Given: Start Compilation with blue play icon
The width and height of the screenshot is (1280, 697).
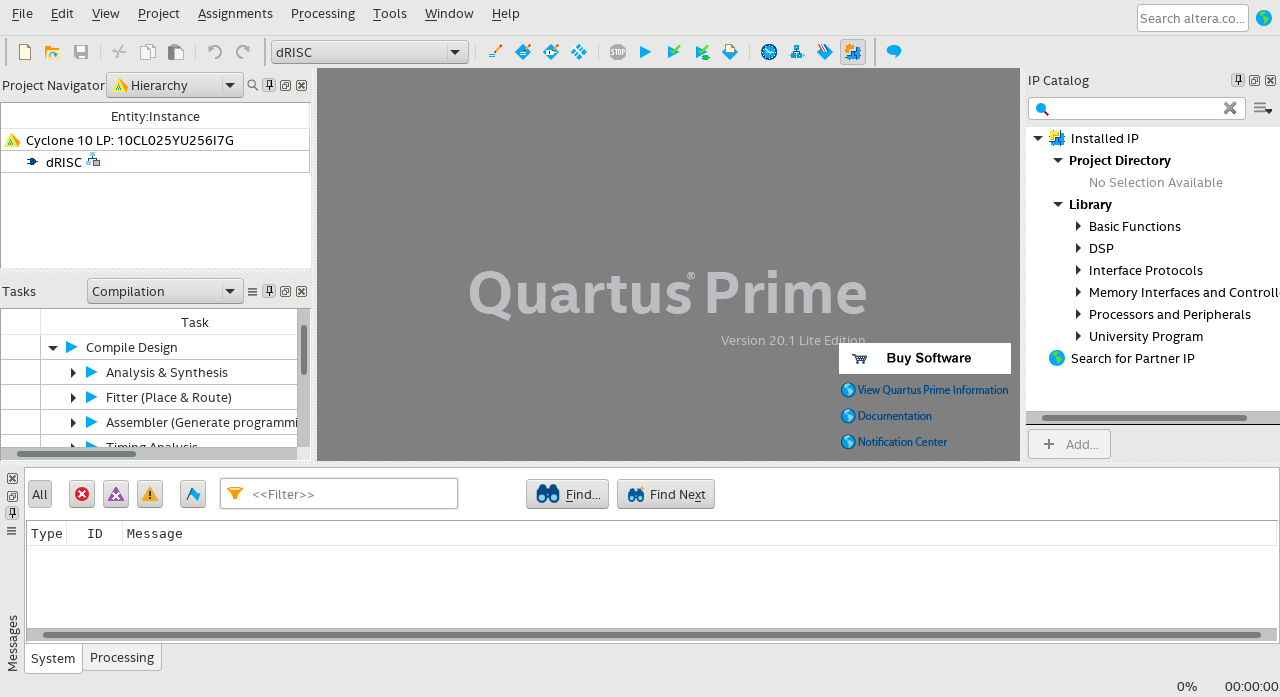Looking at the screenshot, I should tap(646, 52).
